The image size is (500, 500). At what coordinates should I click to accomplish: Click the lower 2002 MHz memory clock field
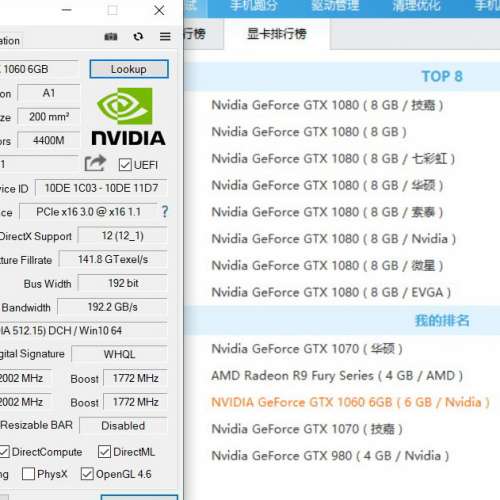[25, 402]
